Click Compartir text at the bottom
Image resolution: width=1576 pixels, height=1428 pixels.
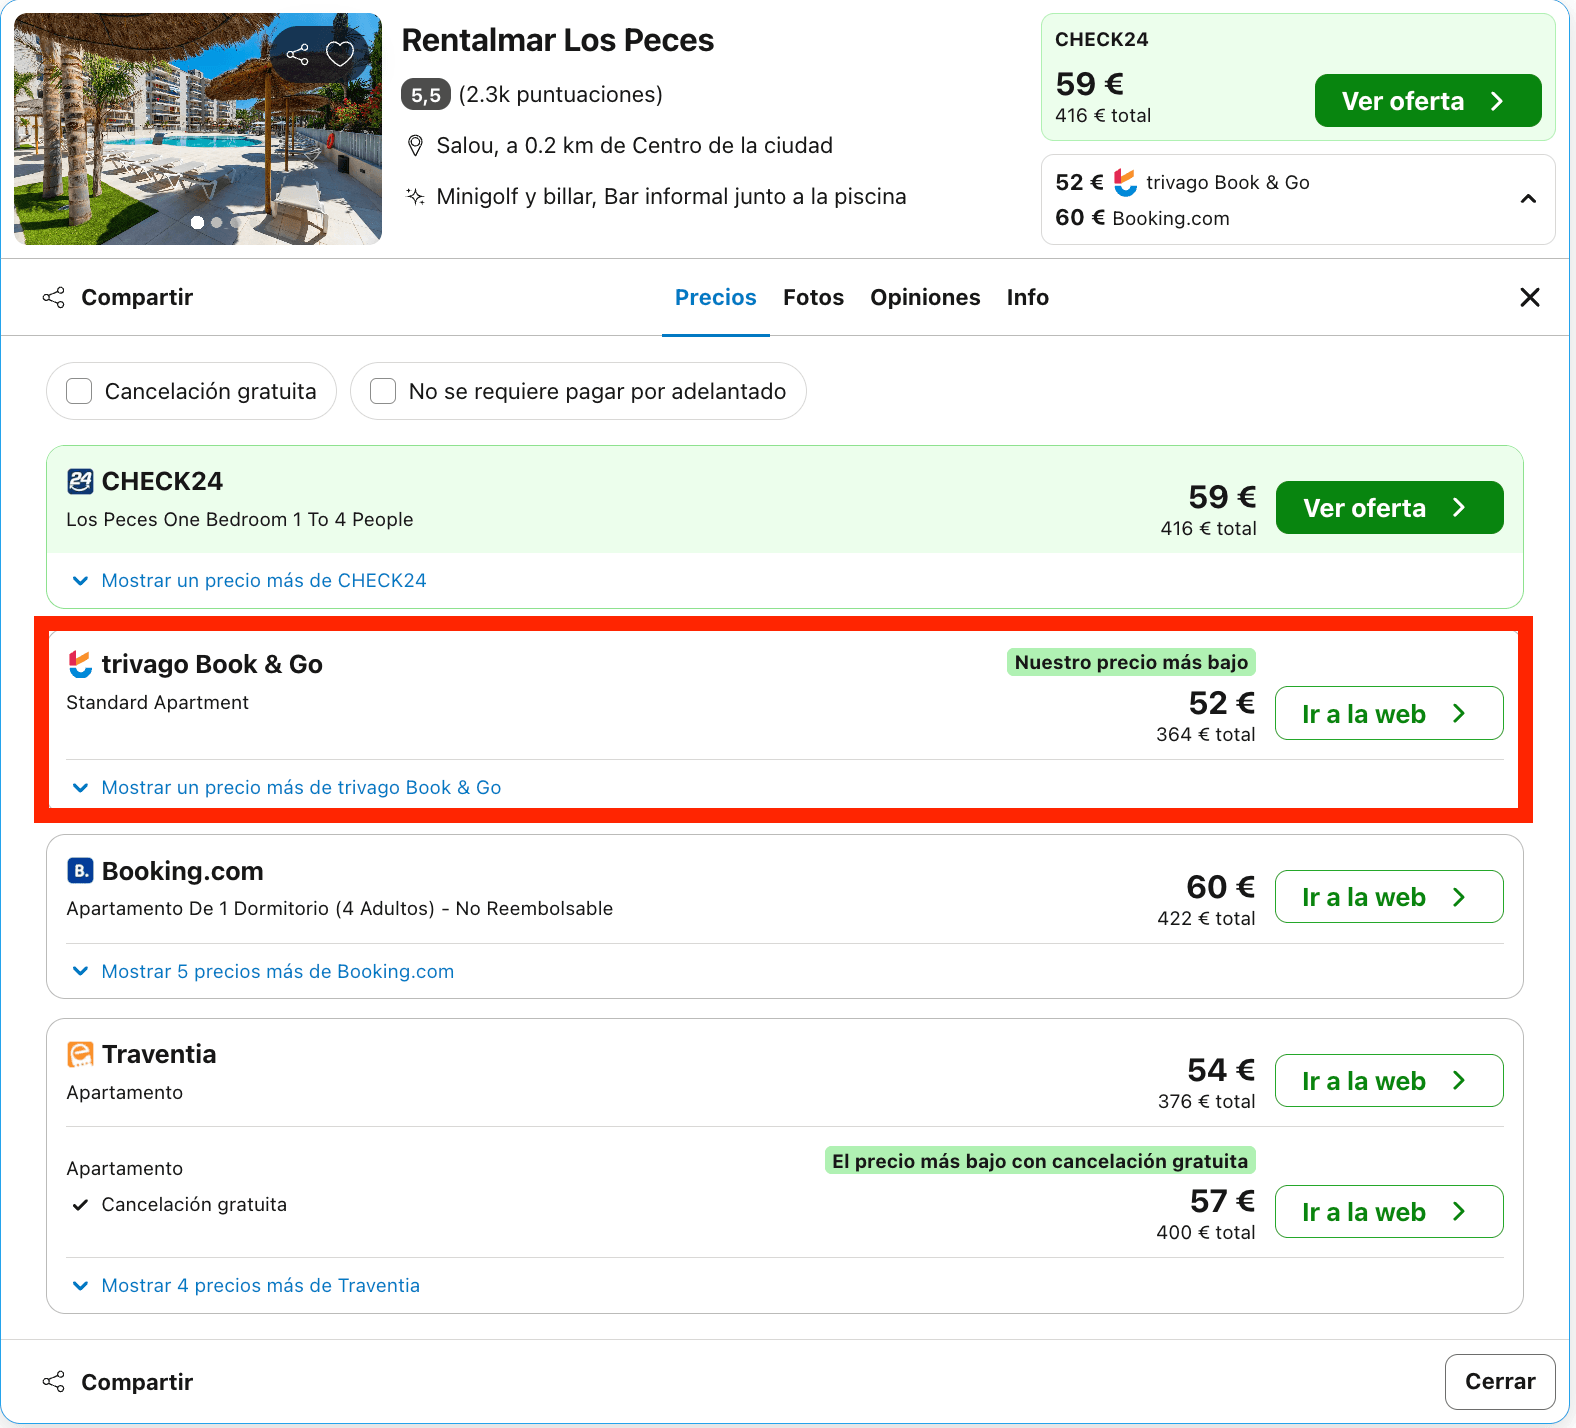pyautogui.click(x=137, y=1382)
